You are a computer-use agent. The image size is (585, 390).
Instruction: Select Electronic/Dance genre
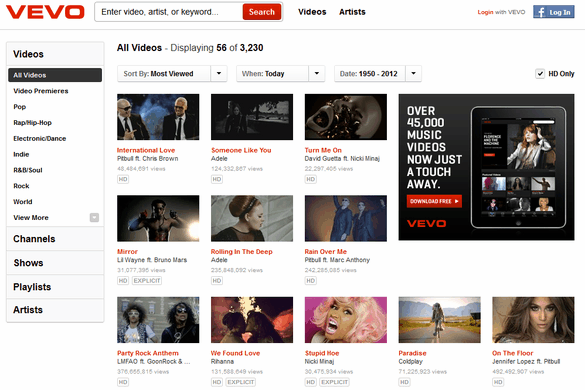tap(40, 138)
